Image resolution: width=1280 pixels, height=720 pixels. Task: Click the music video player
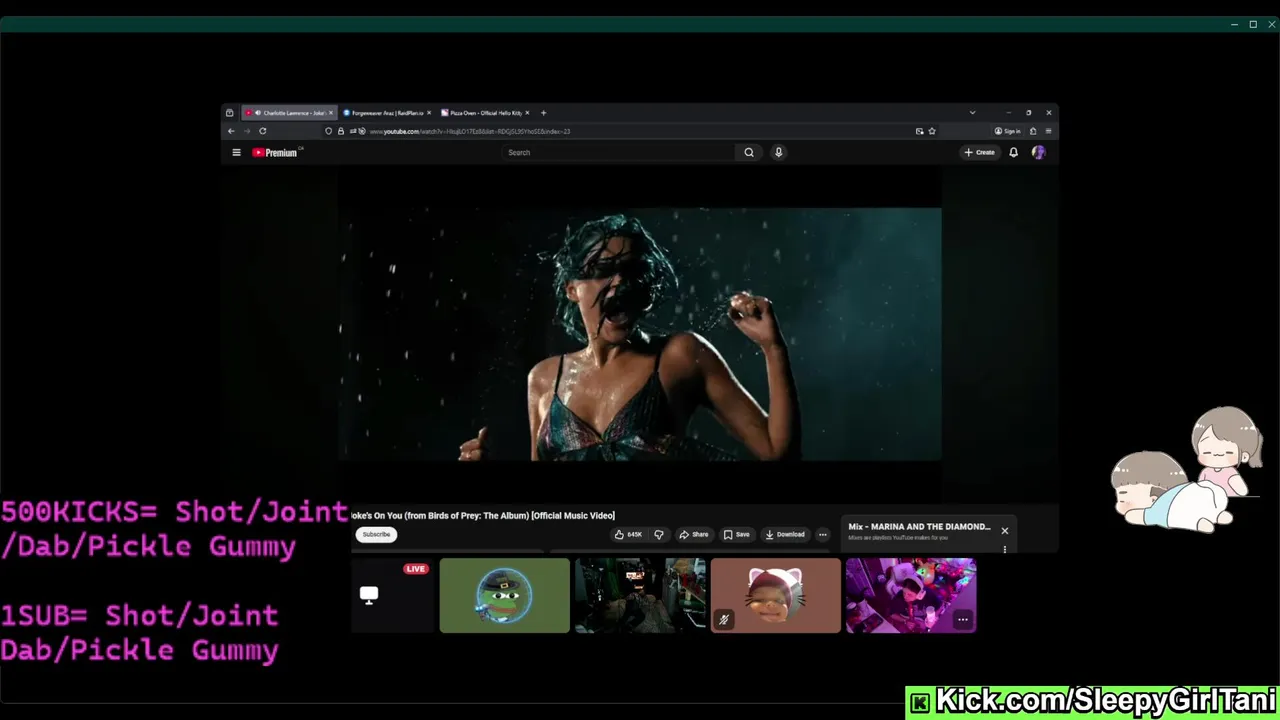tap(639, 334)
